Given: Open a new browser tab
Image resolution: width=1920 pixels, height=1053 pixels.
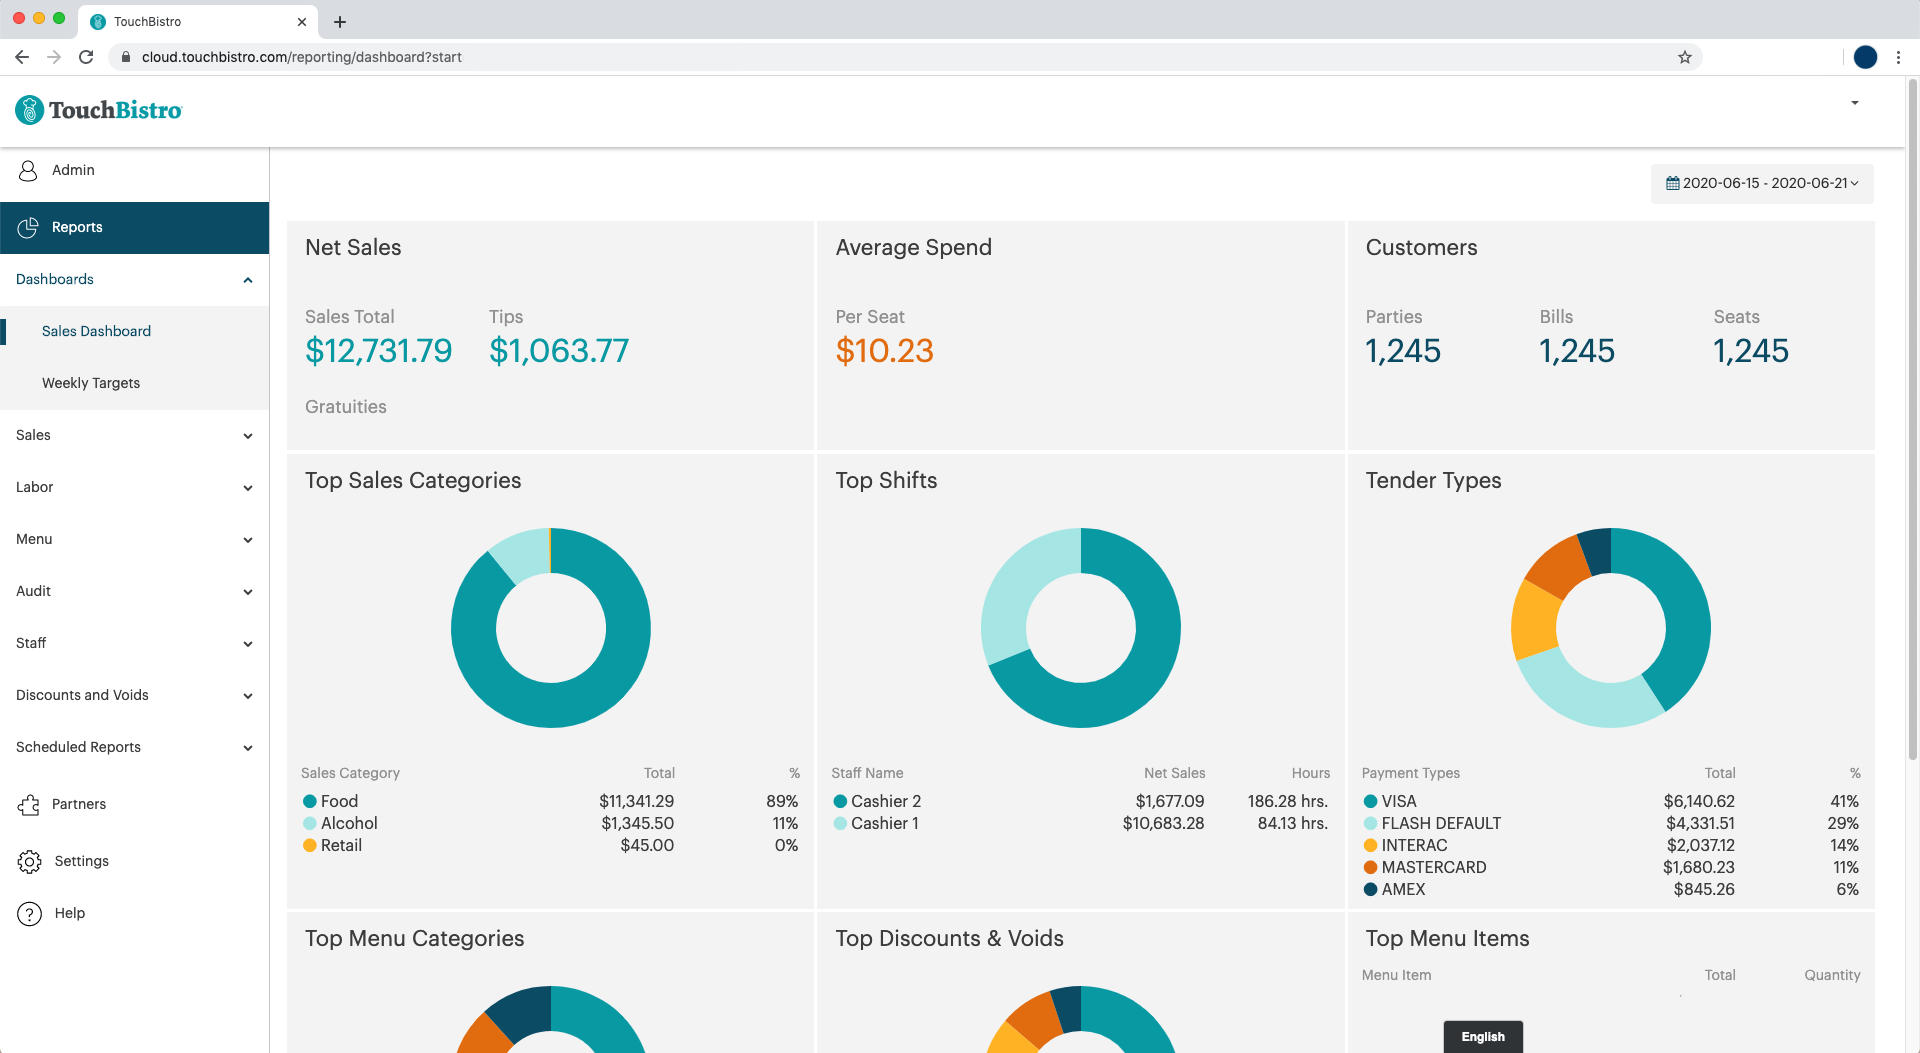Looking at the screenshot, I should click(x=340, y=22).
